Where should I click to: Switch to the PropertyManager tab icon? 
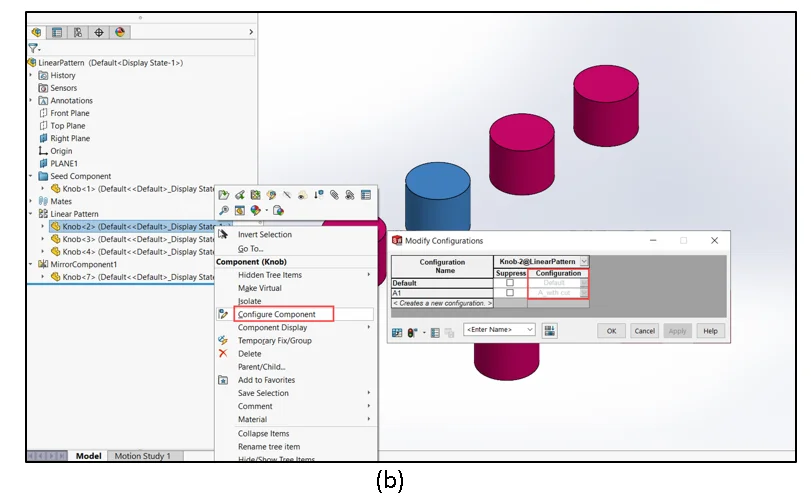coord(57,32)
